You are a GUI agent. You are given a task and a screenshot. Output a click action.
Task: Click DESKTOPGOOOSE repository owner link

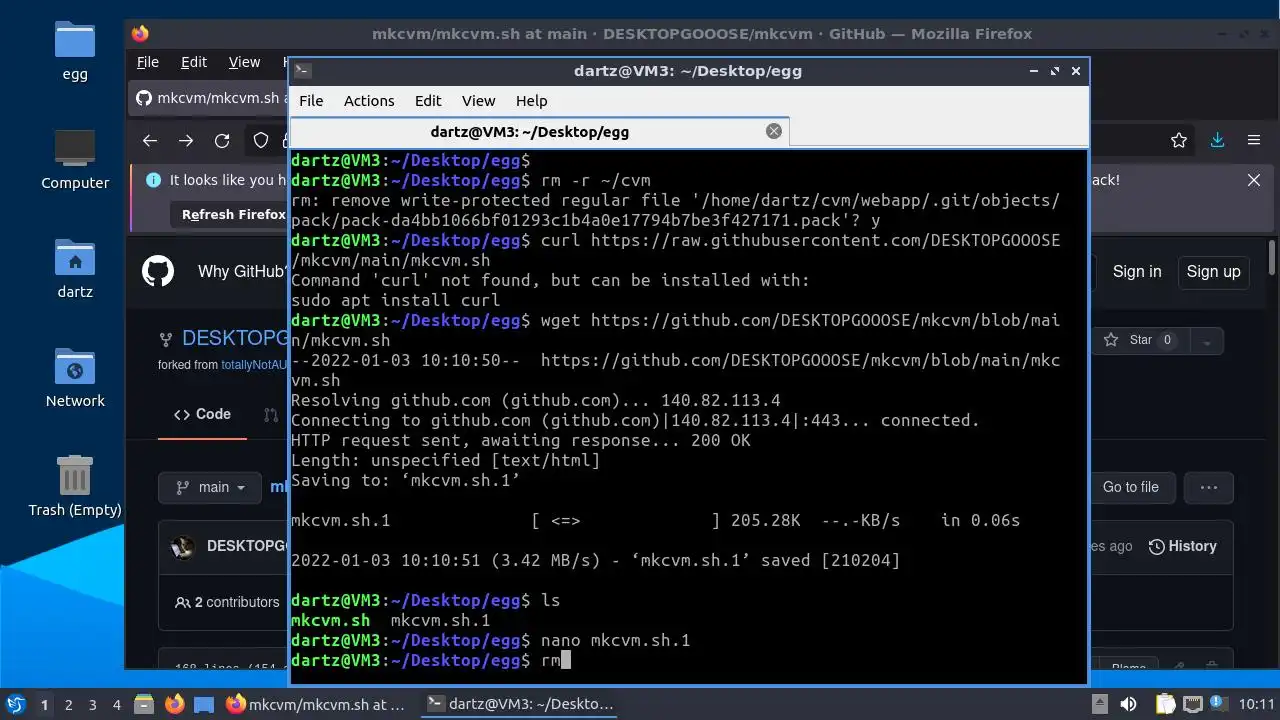(x=235, y=338)
